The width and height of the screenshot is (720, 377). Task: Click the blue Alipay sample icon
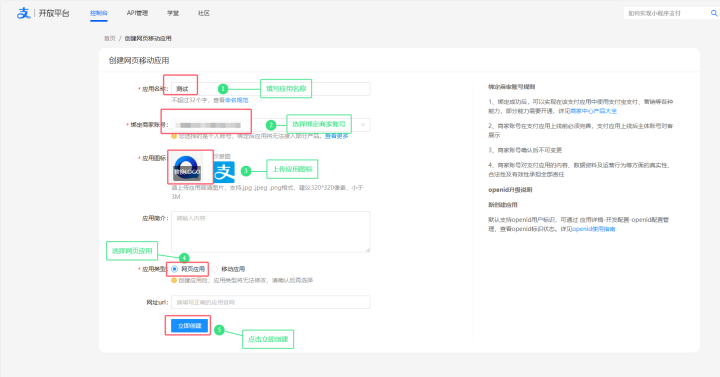pos(224,172)
